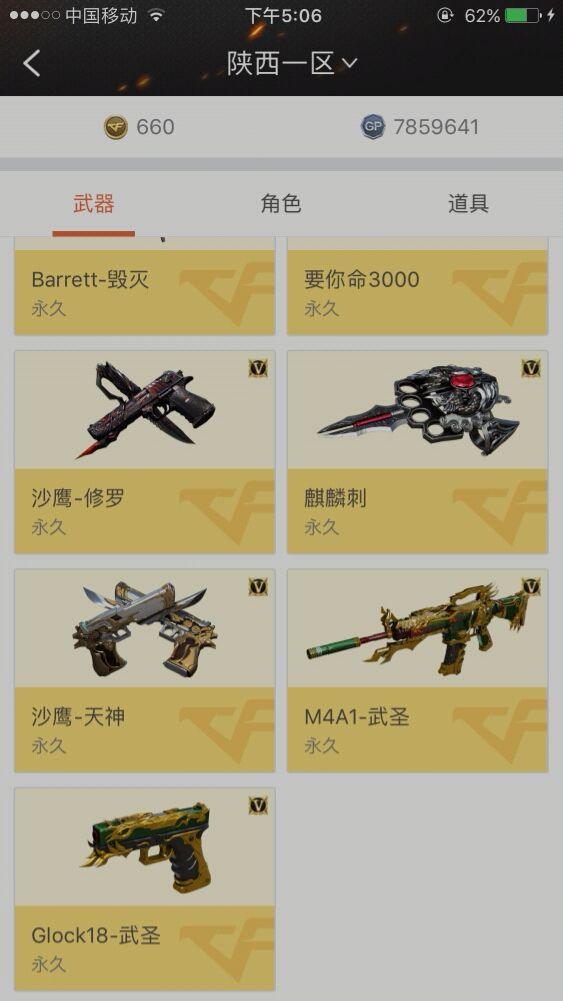Switch to the 道具 tab
This screenshot has width=563, height=1001.
click(x=469, y=204)
